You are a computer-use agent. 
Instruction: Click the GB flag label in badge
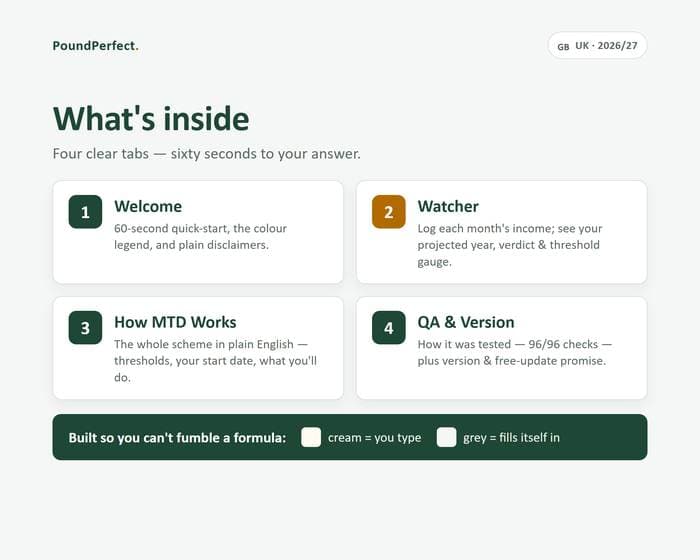[x=563, y=47]
